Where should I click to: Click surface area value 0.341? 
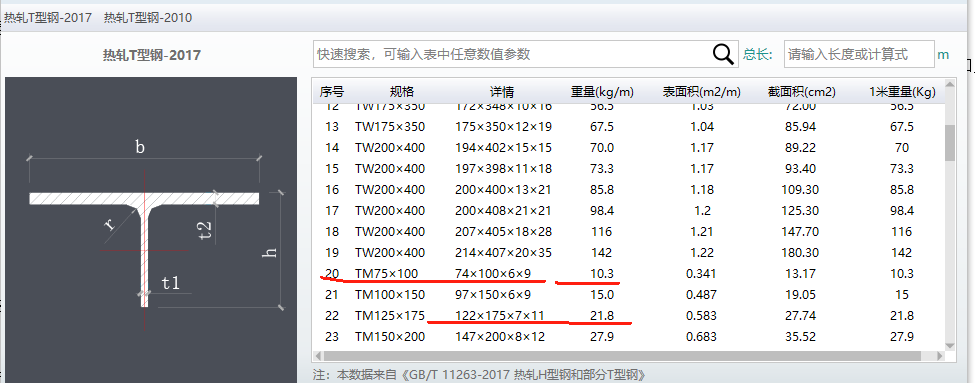pyautogui.click(x=701, y=274)
